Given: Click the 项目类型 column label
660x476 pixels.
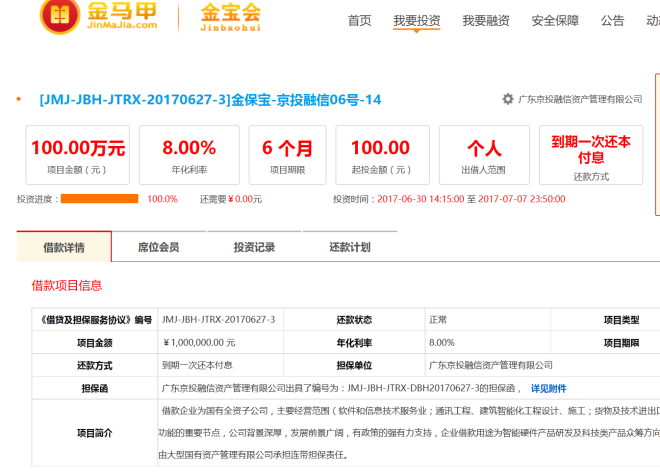Looking at the screenshot, I should (x=622, y=320).
